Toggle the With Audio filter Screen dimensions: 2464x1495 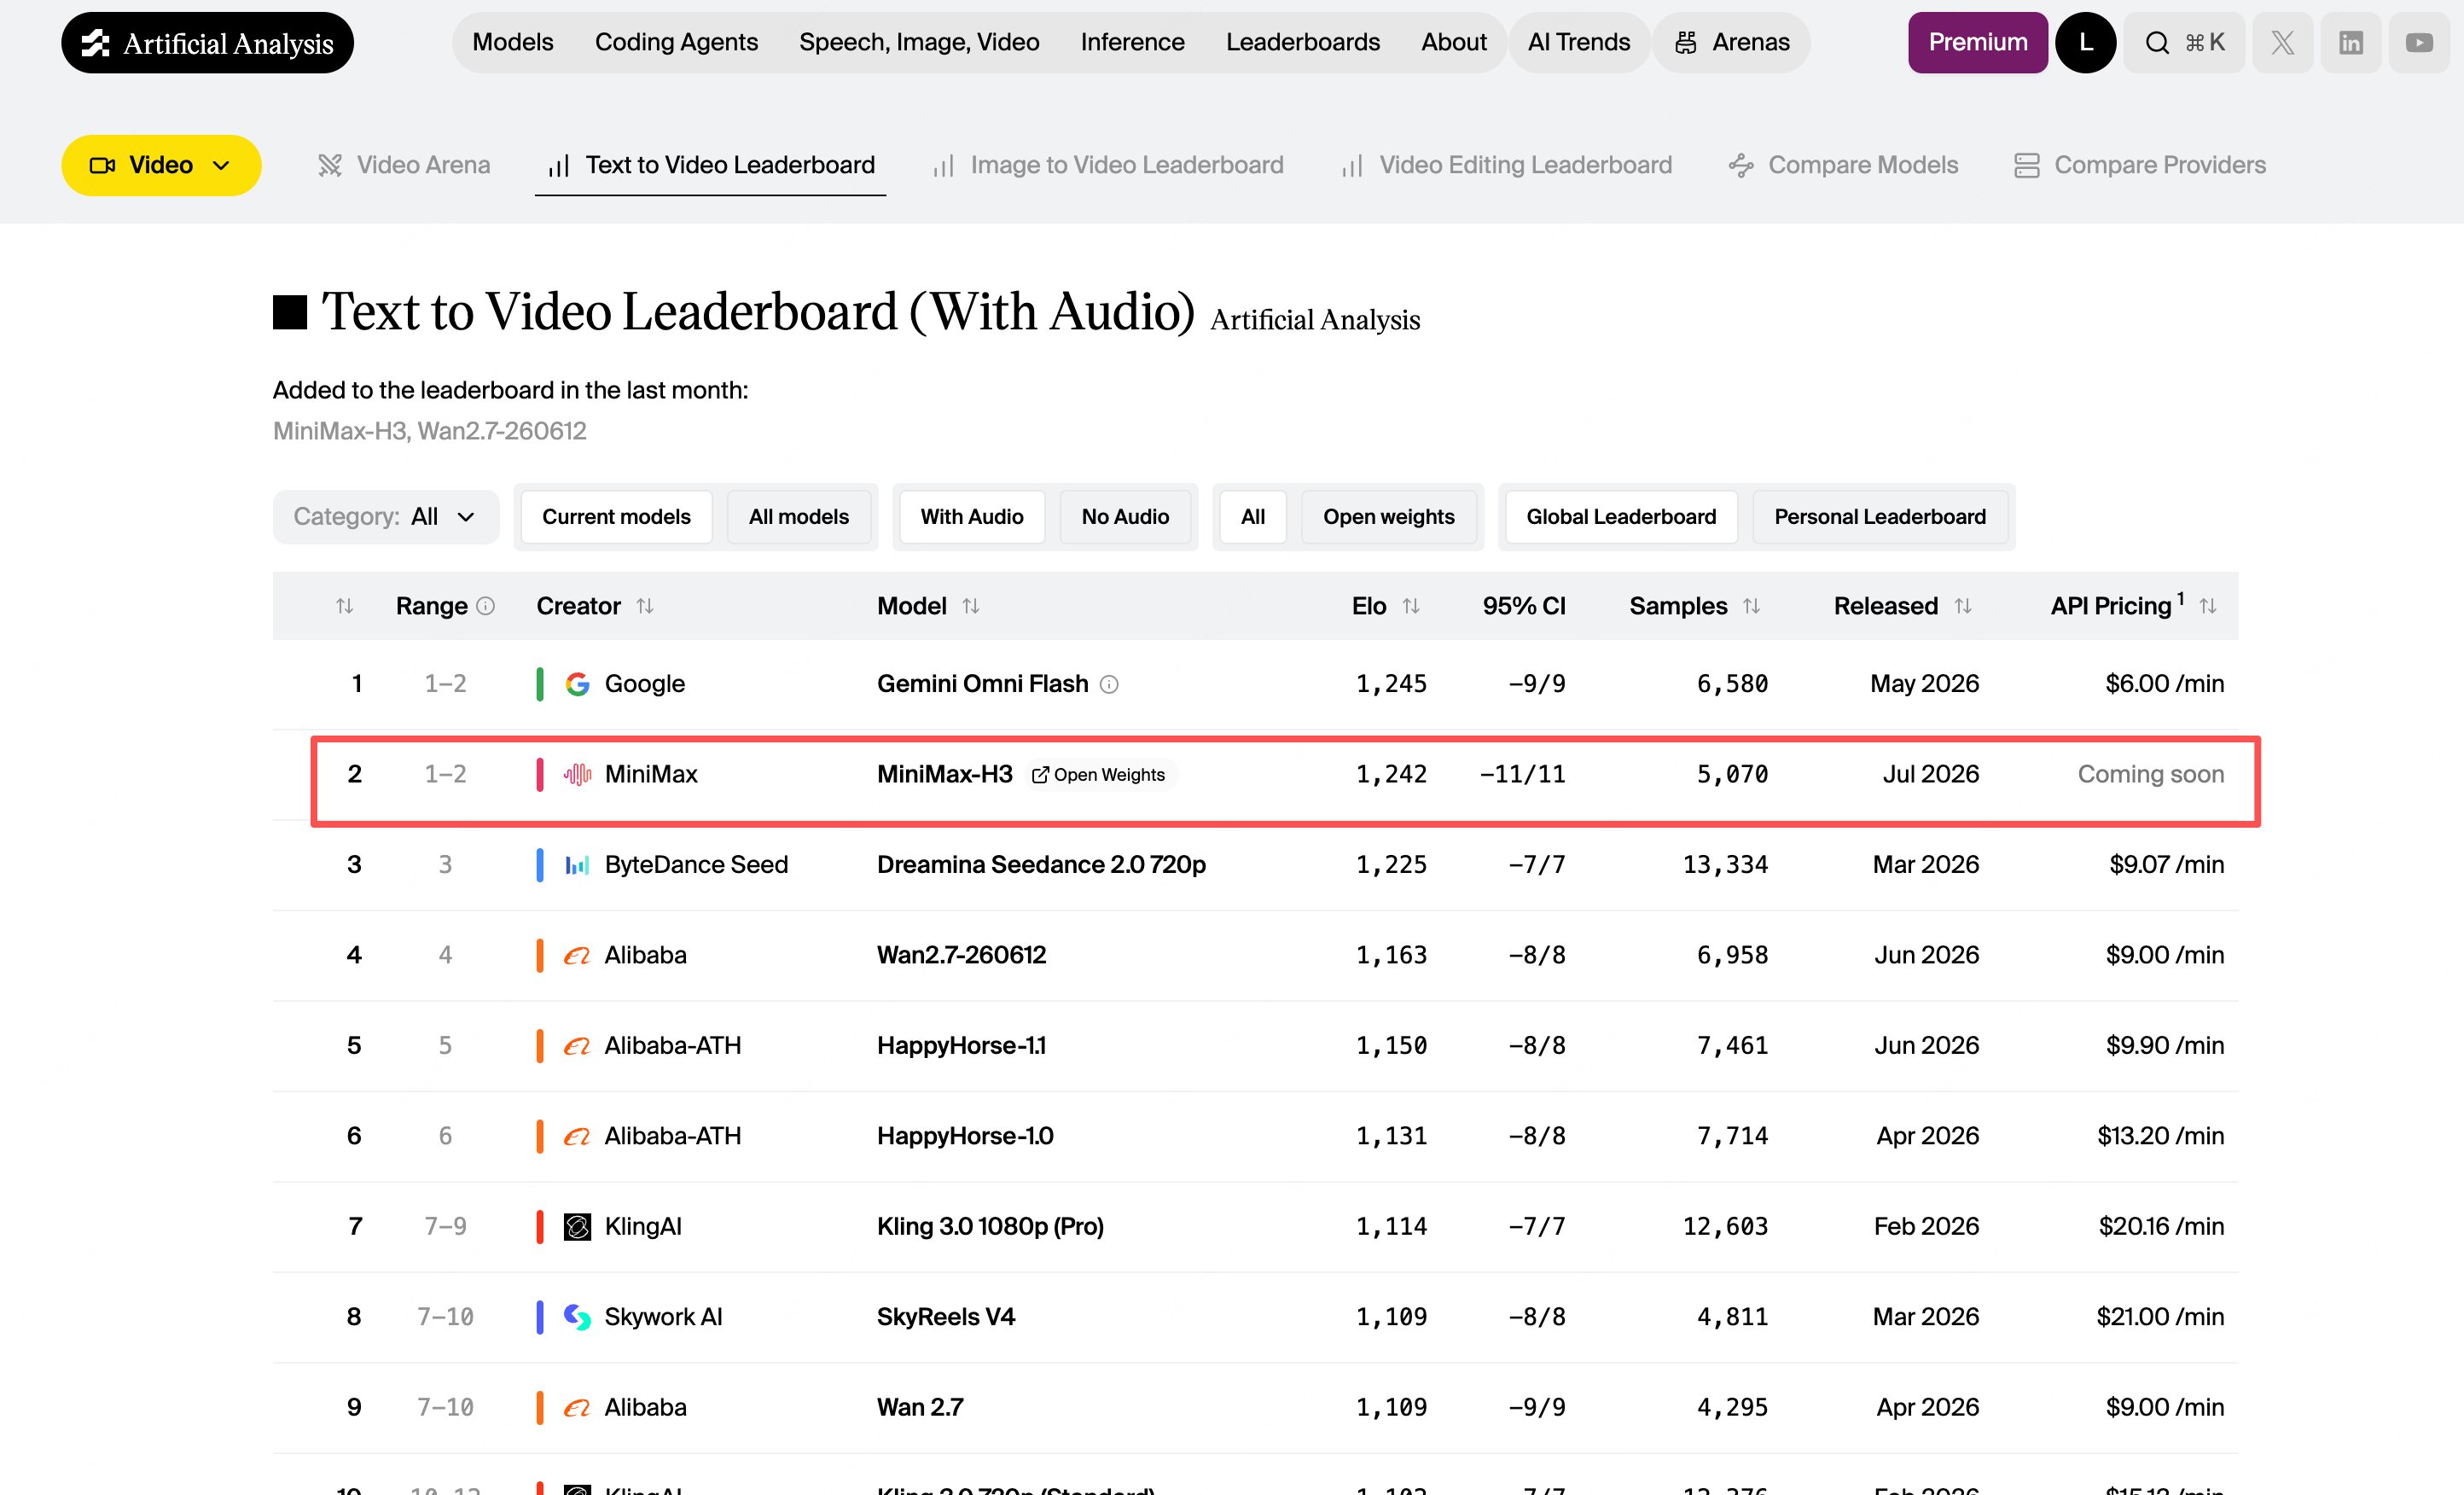(x=971, y=517)
